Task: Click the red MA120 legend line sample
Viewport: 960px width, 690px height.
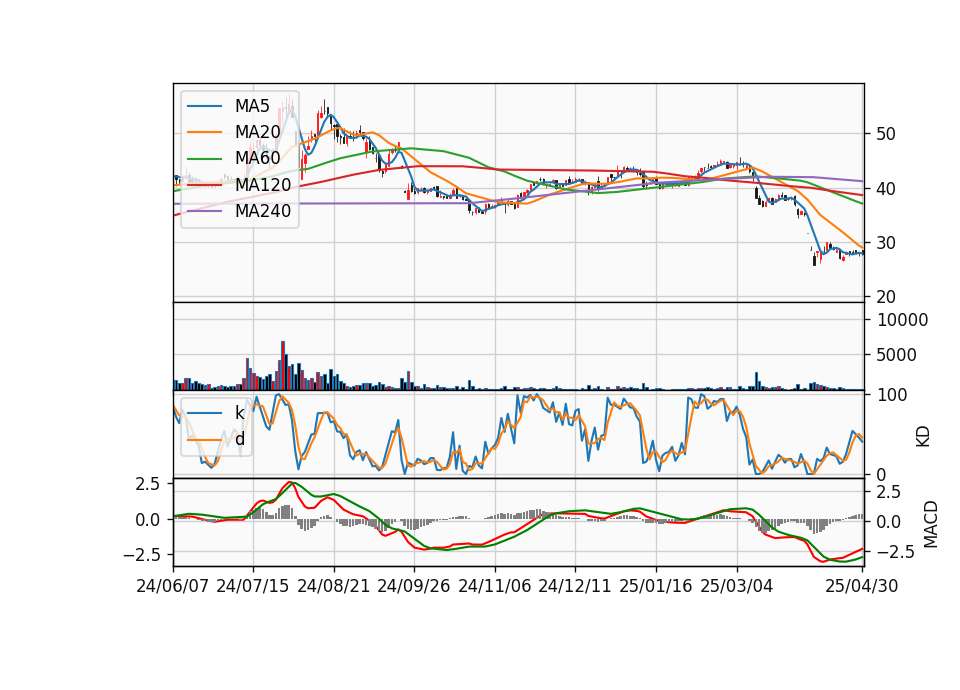Action: [204, 184]
